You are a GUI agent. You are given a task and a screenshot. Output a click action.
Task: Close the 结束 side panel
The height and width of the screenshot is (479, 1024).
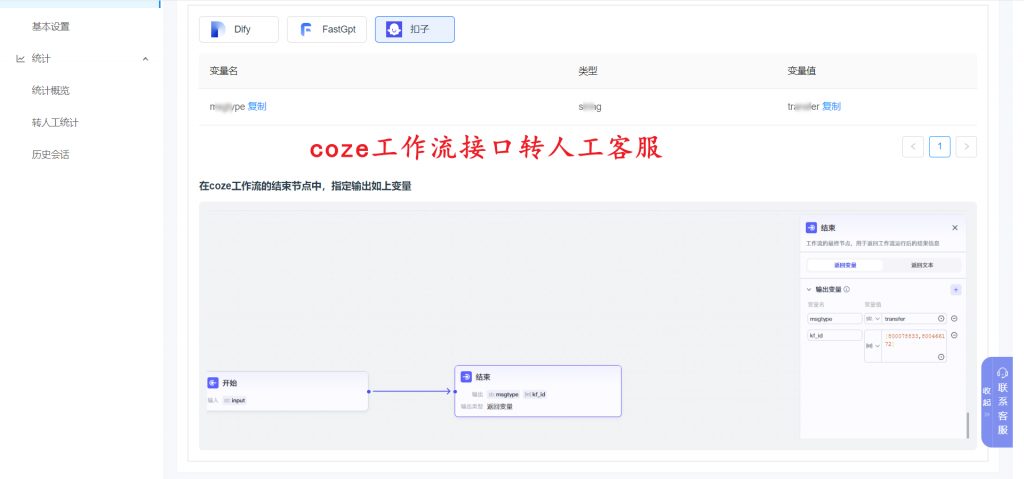[955, 227]
